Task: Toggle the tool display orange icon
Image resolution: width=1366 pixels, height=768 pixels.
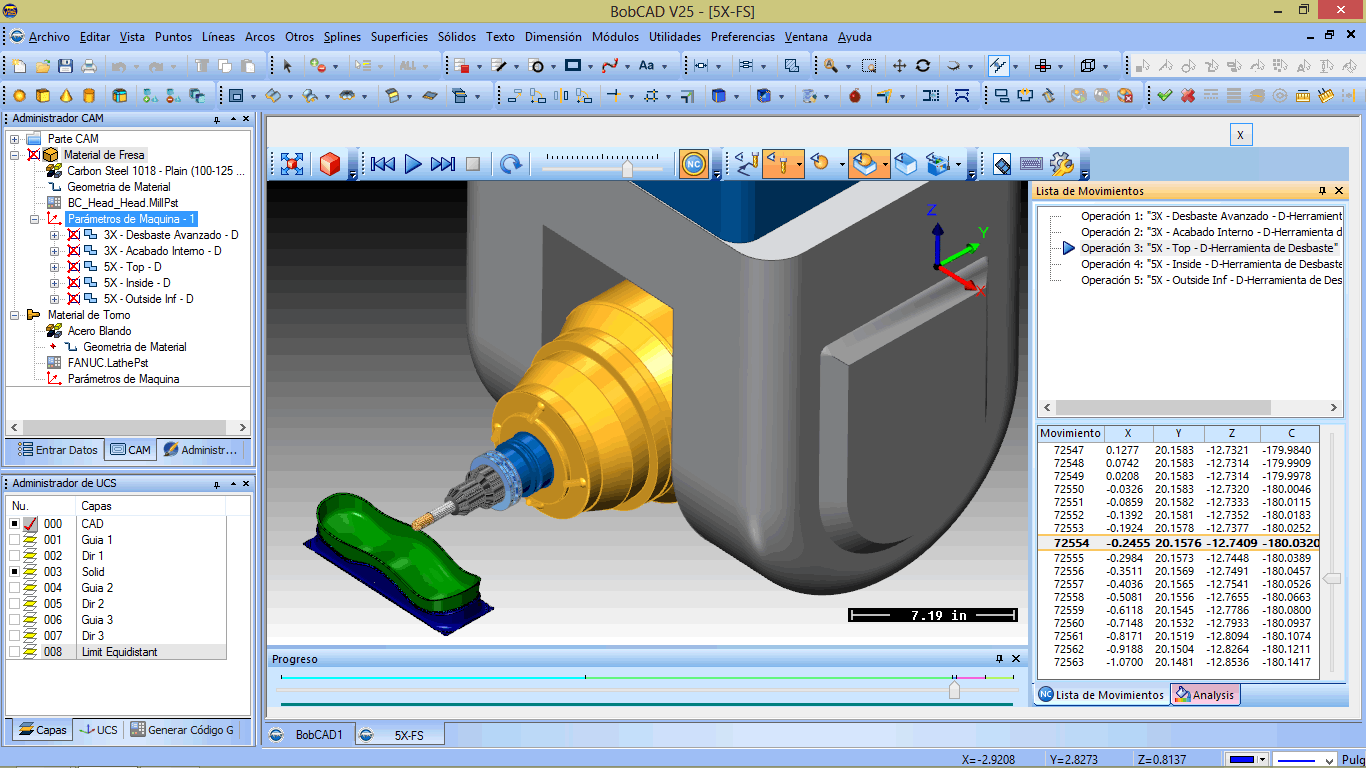Action: coord(783,164)
